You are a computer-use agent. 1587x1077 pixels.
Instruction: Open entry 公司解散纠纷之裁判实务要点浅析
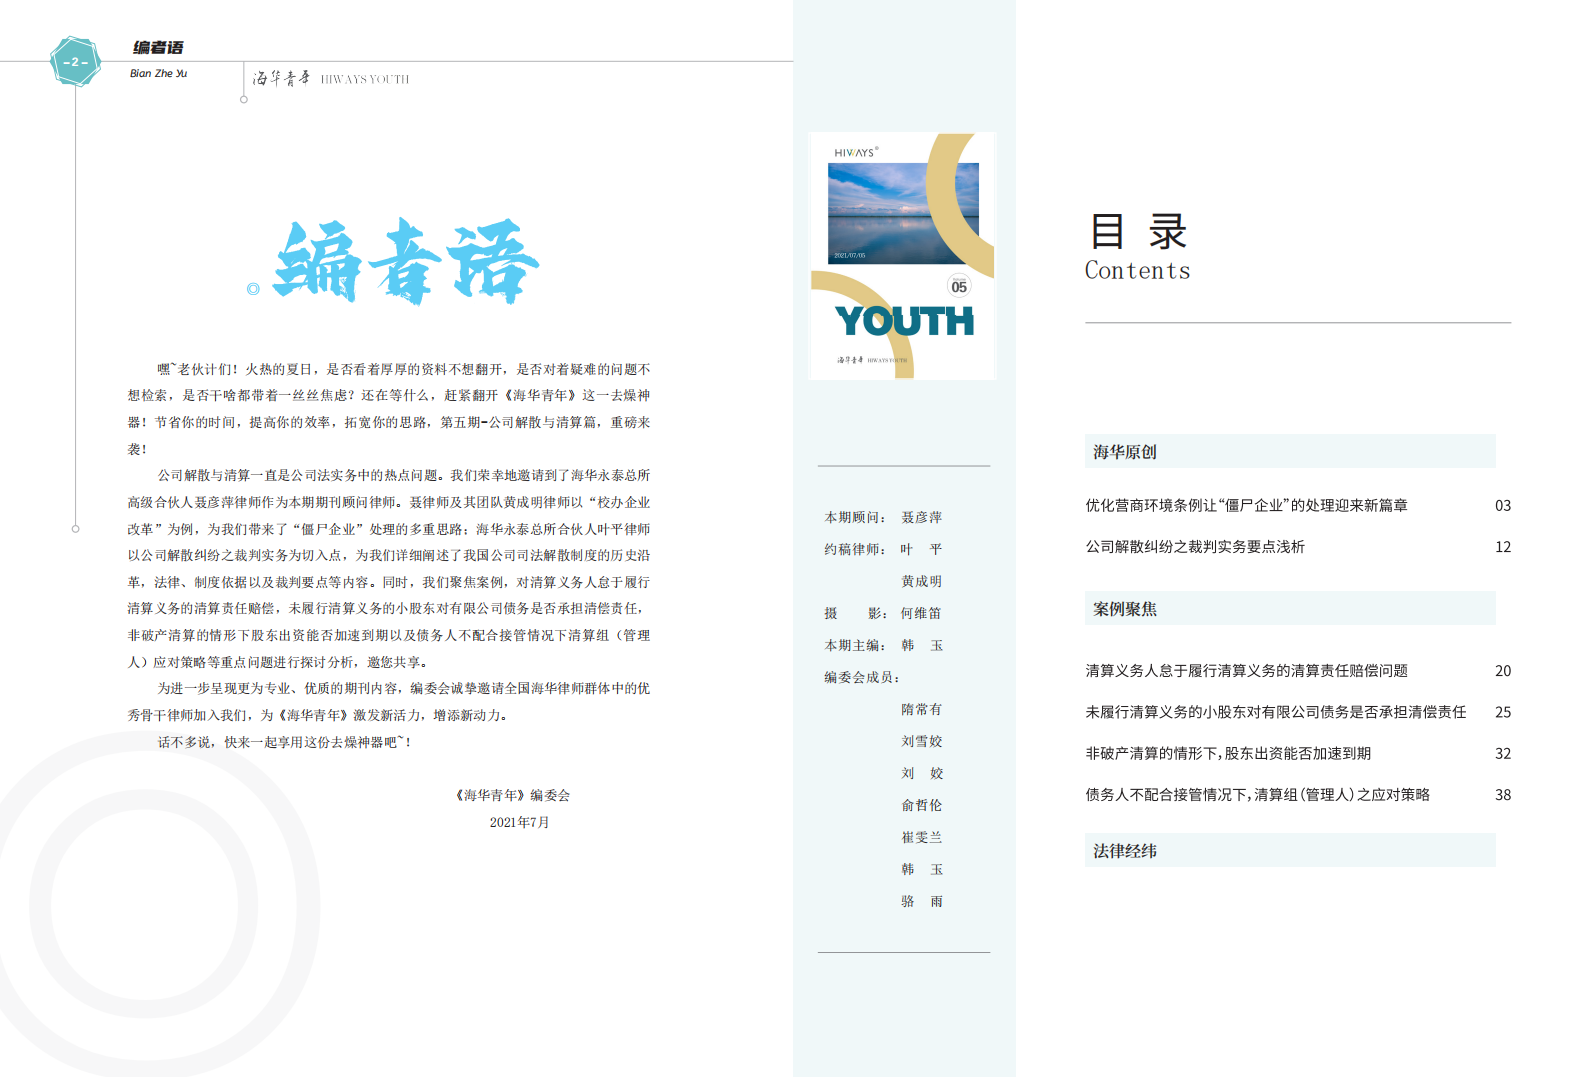[1195, 547]
